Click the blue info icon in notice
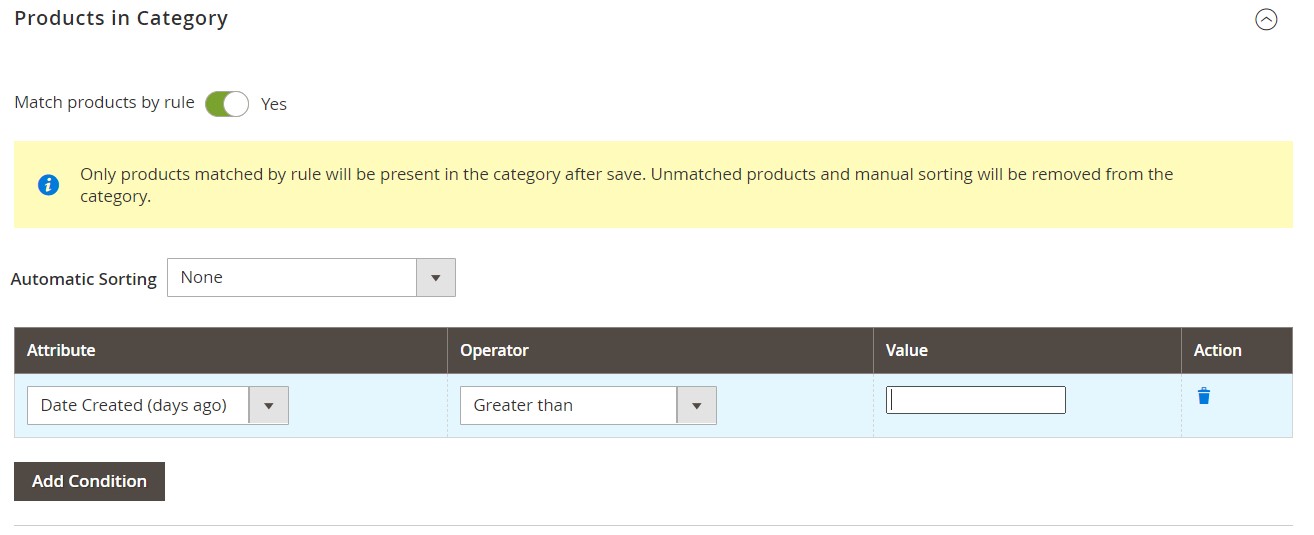The height and width of the screenshot is (535, 1314). click(48, 185)
